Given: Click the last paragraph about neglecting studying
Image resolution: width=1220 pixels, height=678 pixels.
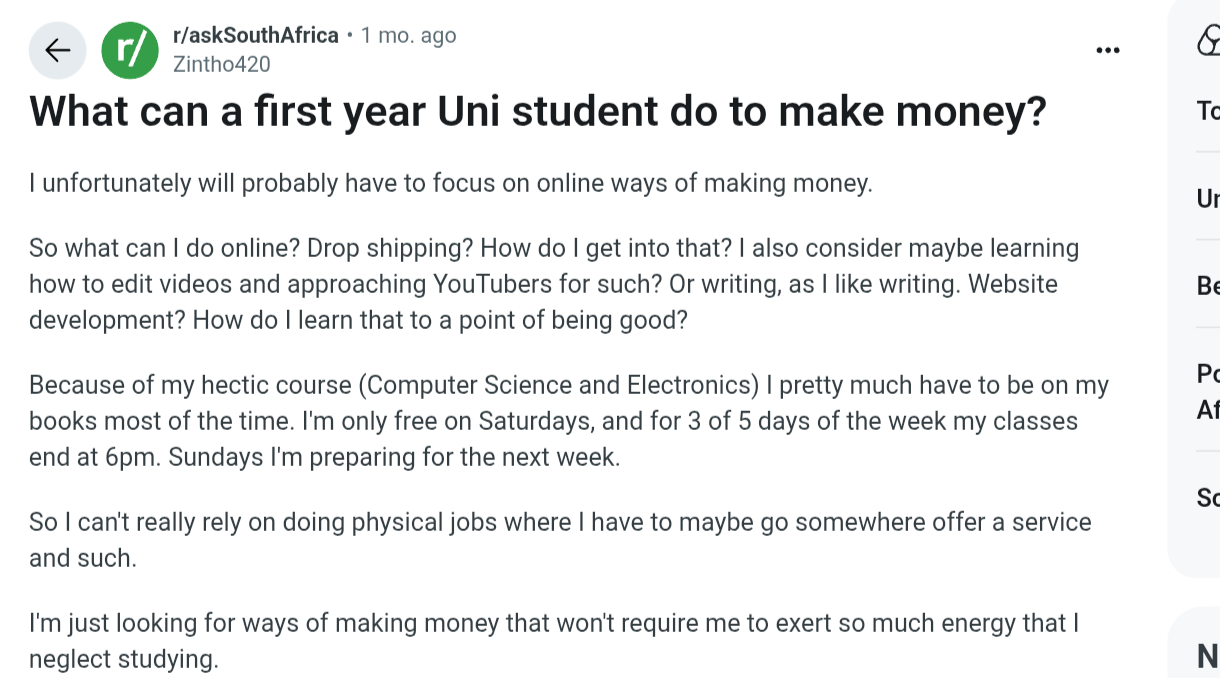Looking at the screenshot, I should click(553, 641).
